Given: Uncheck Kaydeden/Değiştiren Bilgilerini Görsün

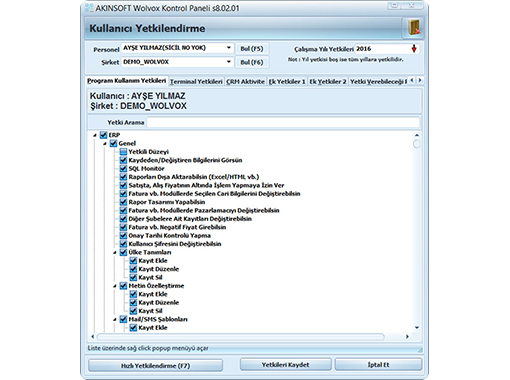Looking at the screenshot, I should 123,160.
